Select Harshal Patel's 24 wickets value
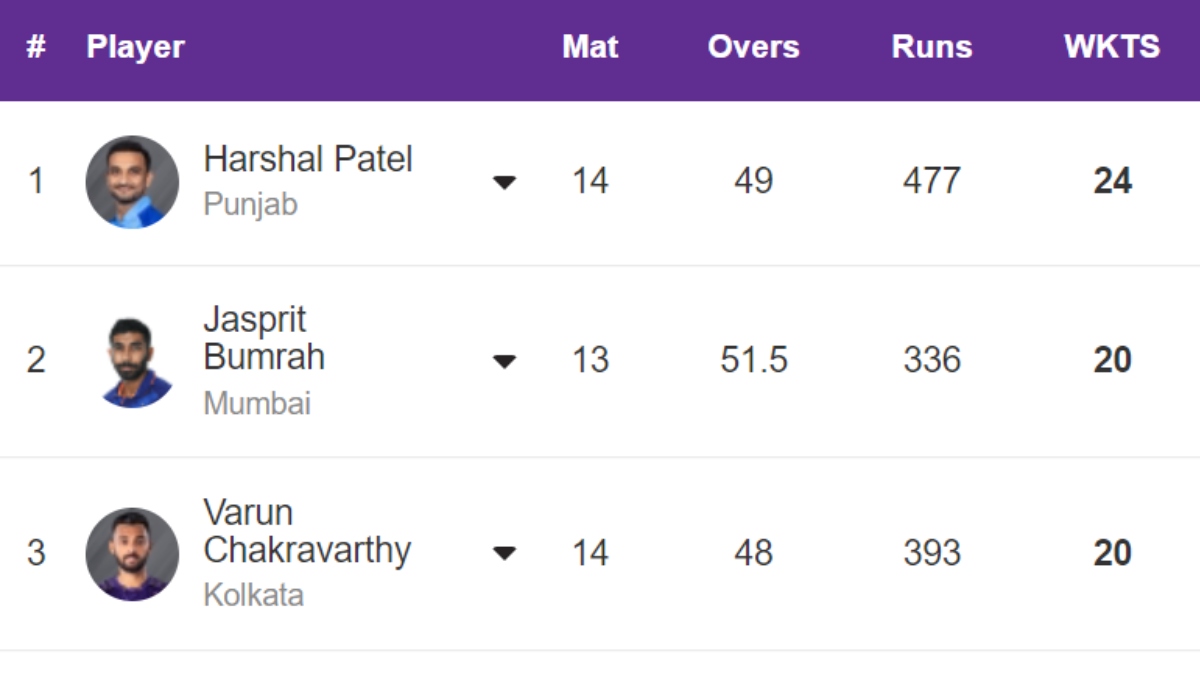Image resolution: width=1200 pixels, height=675 pixels. pos(1112,182)
